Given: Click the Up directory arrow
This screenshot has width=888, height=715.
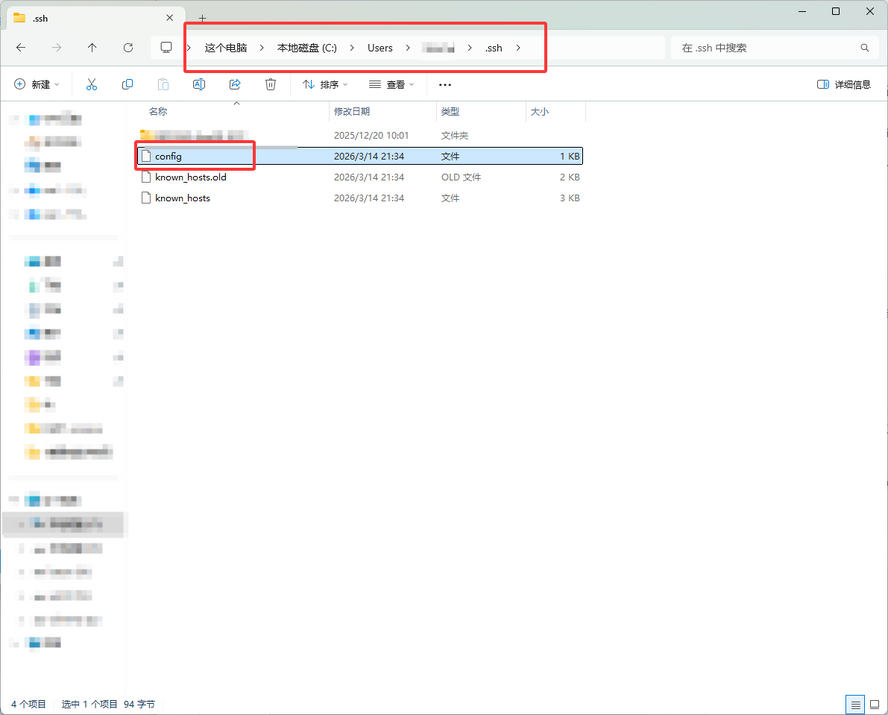Looking at the screenshot, I should (92, 48).
